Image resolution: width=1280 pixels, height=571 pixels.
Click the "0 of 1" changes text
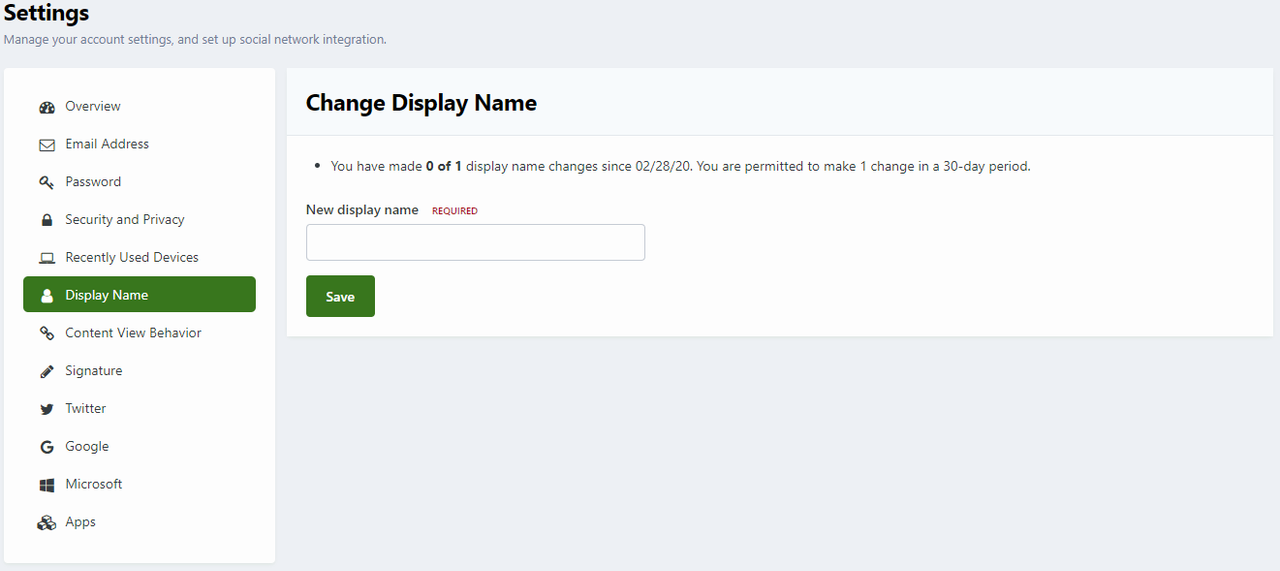coord(443,166)
